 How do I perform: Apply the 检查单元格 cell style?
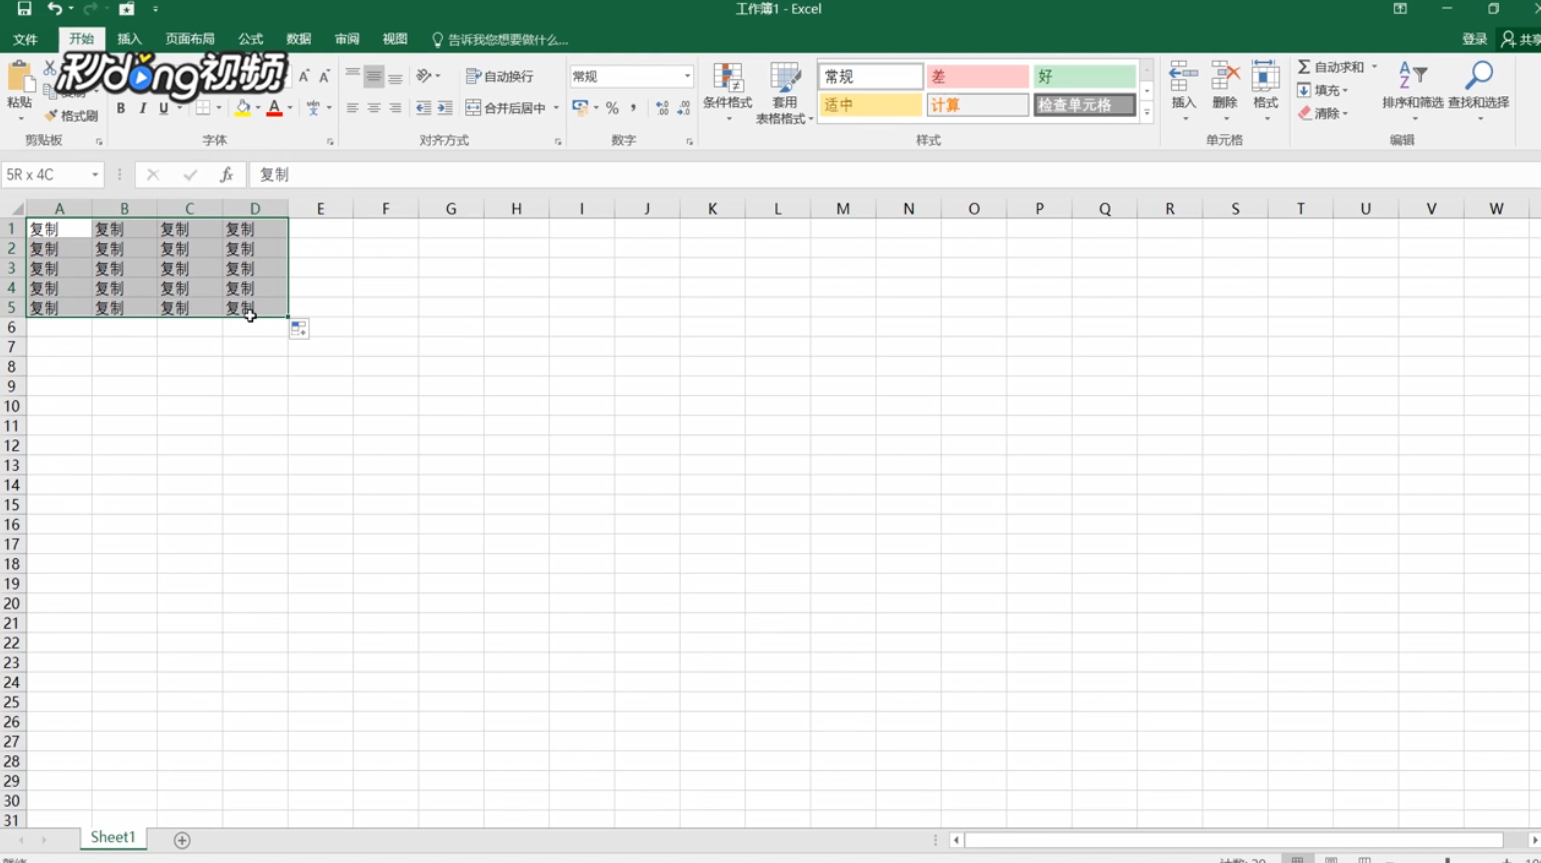coord(1084,105)
